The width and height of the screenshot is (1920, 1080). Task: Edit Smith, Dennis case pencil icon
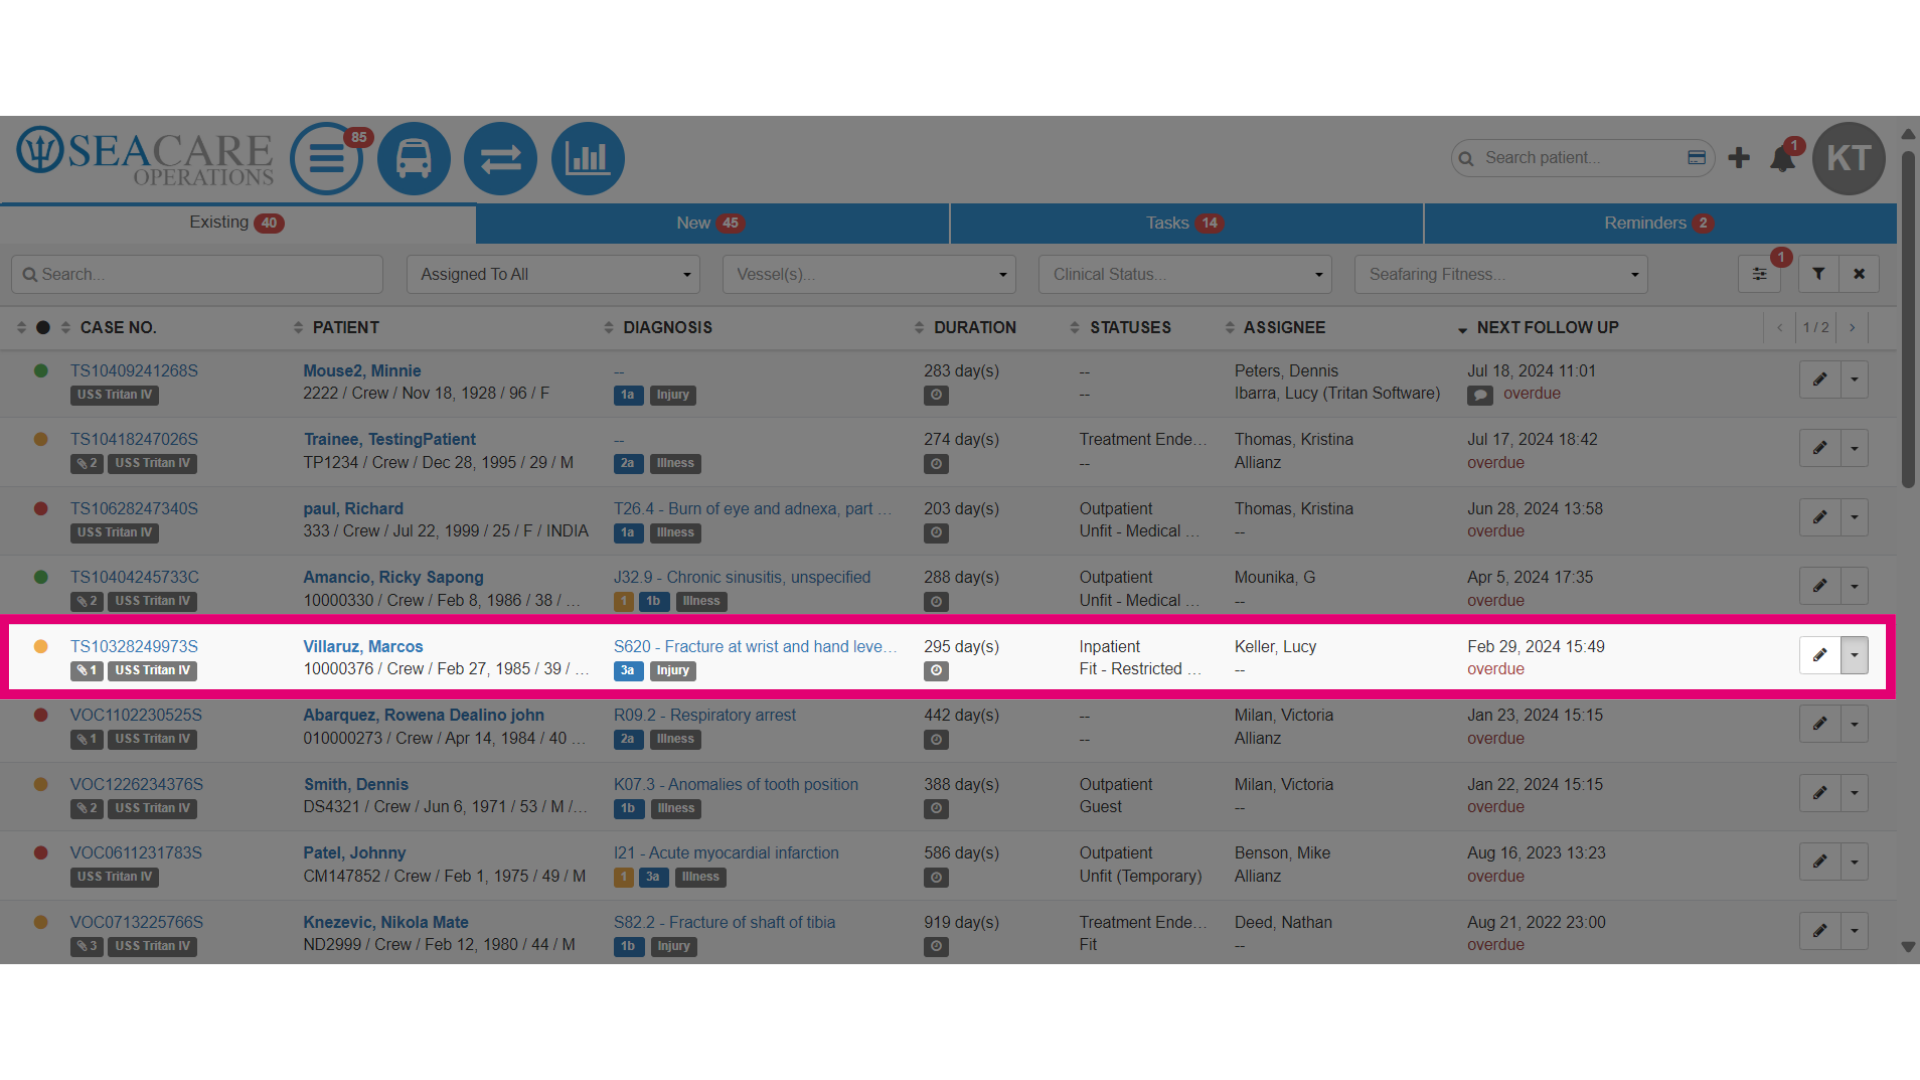1820,793
